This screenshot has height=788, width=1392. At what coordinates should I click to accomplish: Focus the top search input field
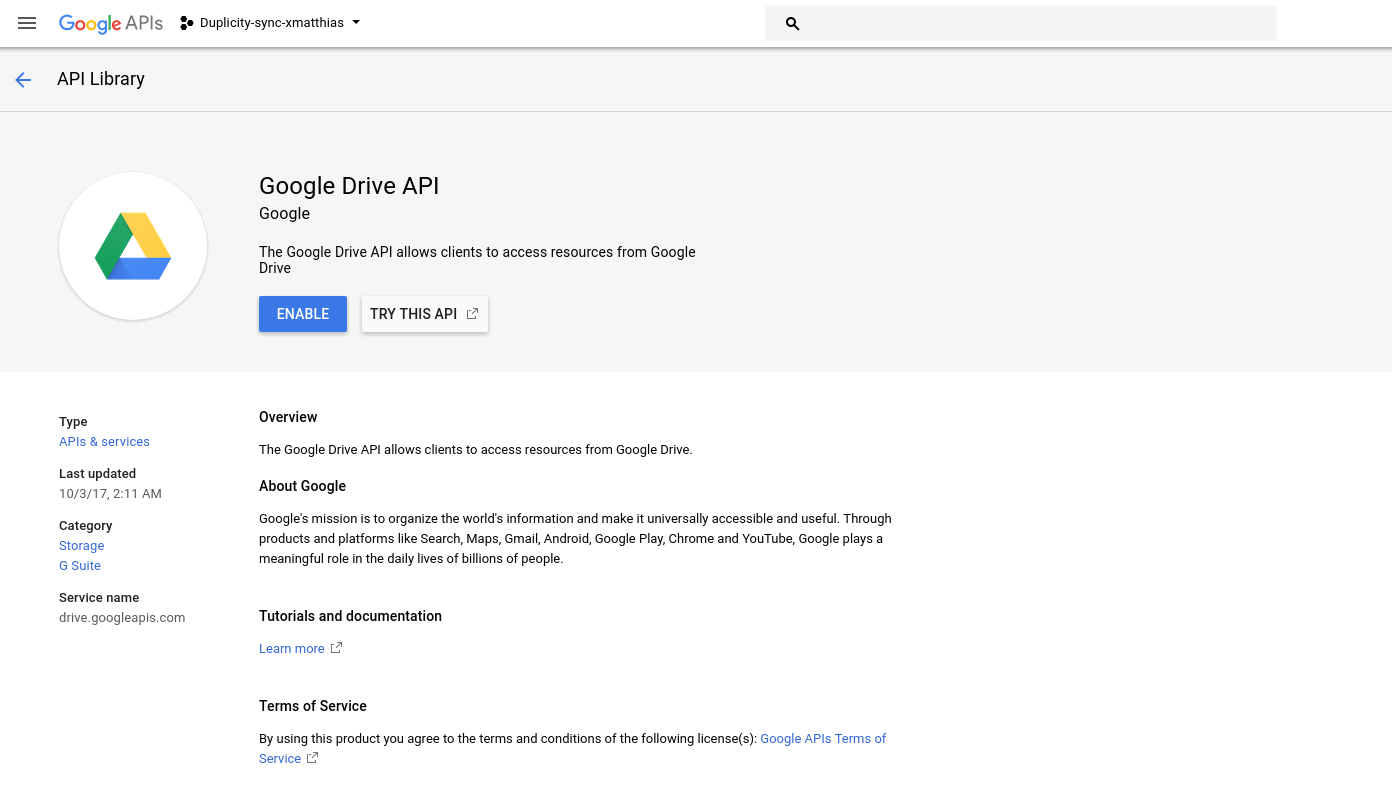1020,23
